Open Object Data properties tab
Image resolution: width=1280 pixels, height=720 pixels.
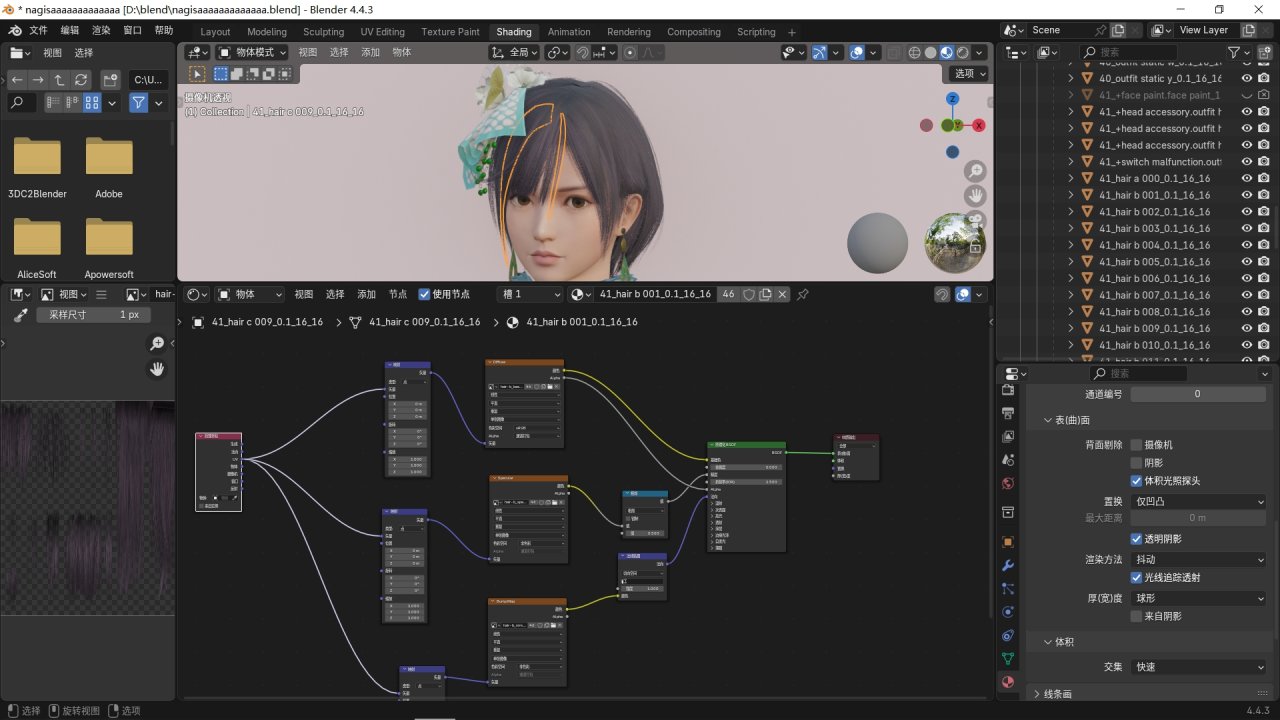(x=1008, y=659)
